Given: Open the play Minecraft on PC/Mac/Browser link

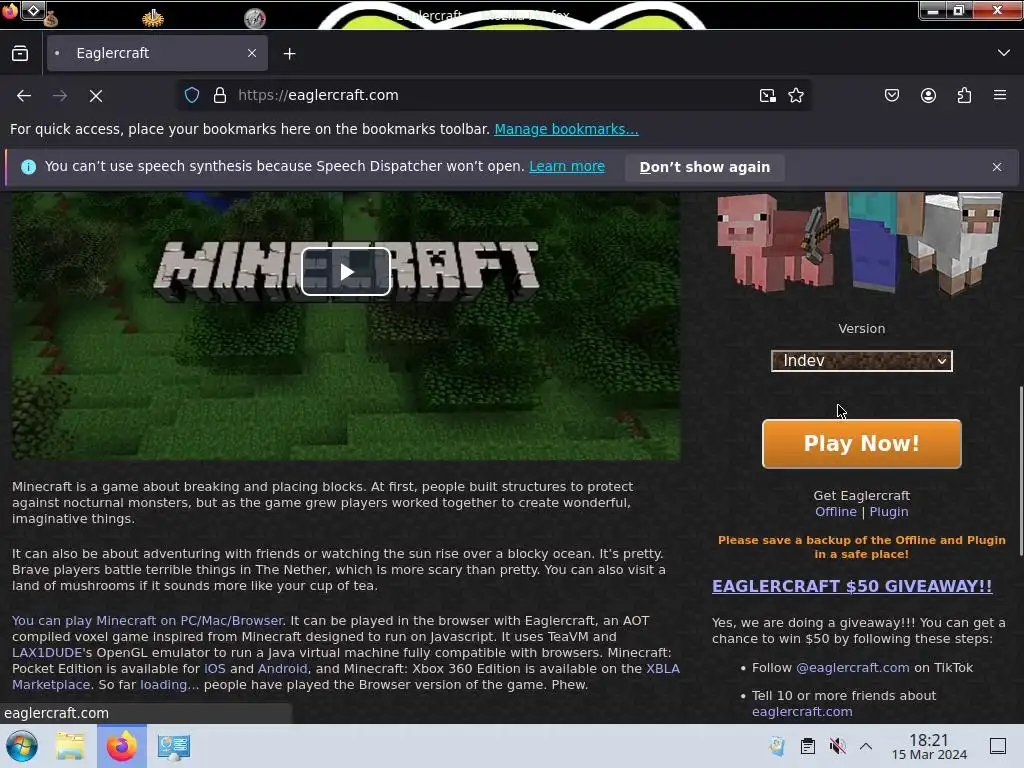Looking at the screenshot, I should tap(148, 620).
